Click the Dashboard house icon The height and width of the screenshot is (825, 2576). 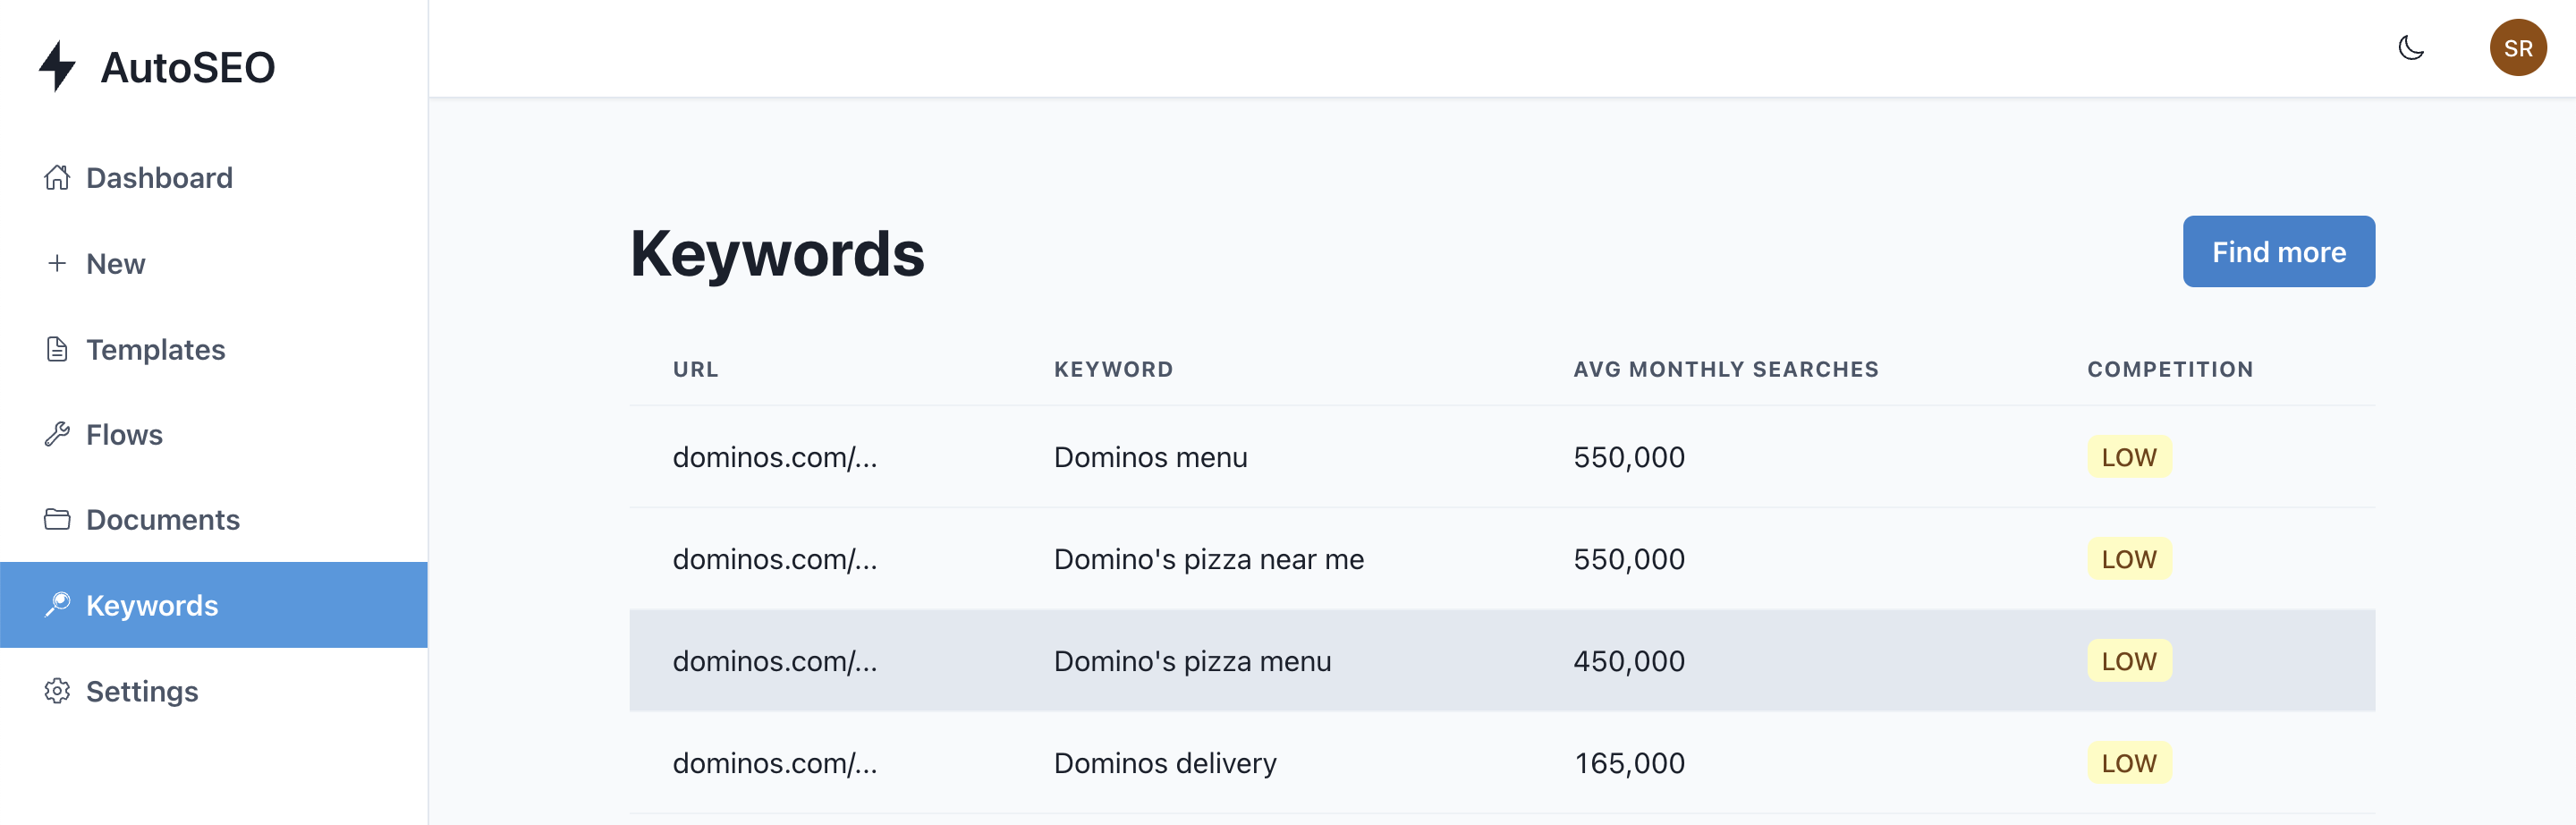click(x=57, y=178)
